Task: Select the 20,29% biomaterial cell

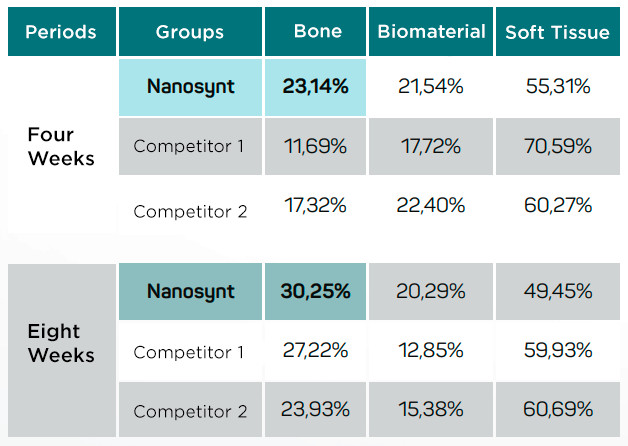Action: pyautogui.click(x=430, y=292)
